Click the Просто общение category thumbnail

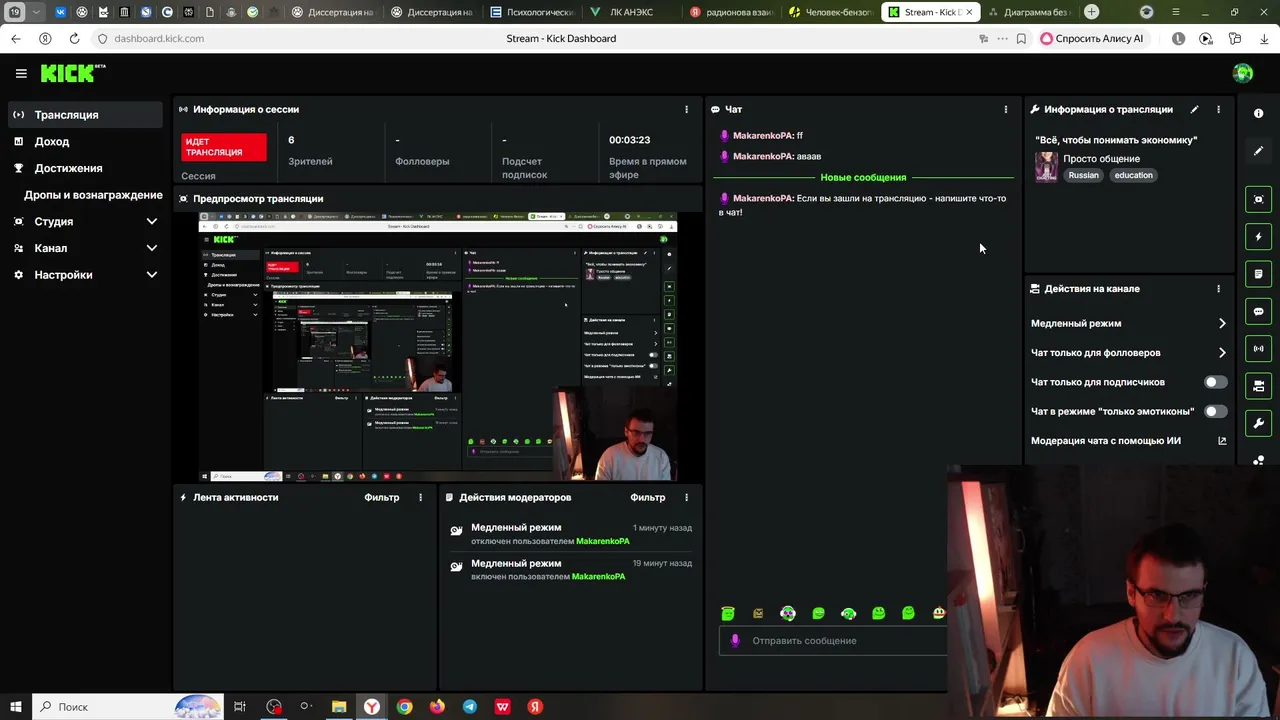click(x=1046, y=167)
